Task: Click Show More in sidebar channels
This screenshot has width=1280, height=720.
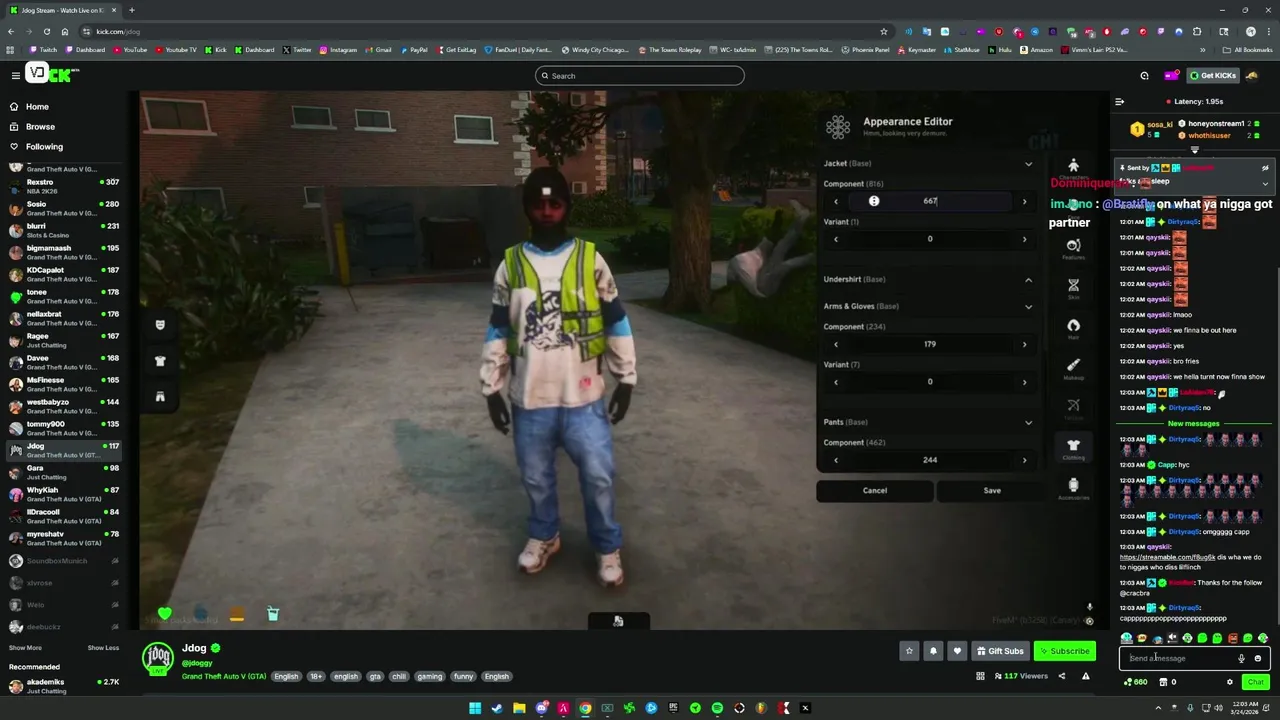Action: pos(25,648)
